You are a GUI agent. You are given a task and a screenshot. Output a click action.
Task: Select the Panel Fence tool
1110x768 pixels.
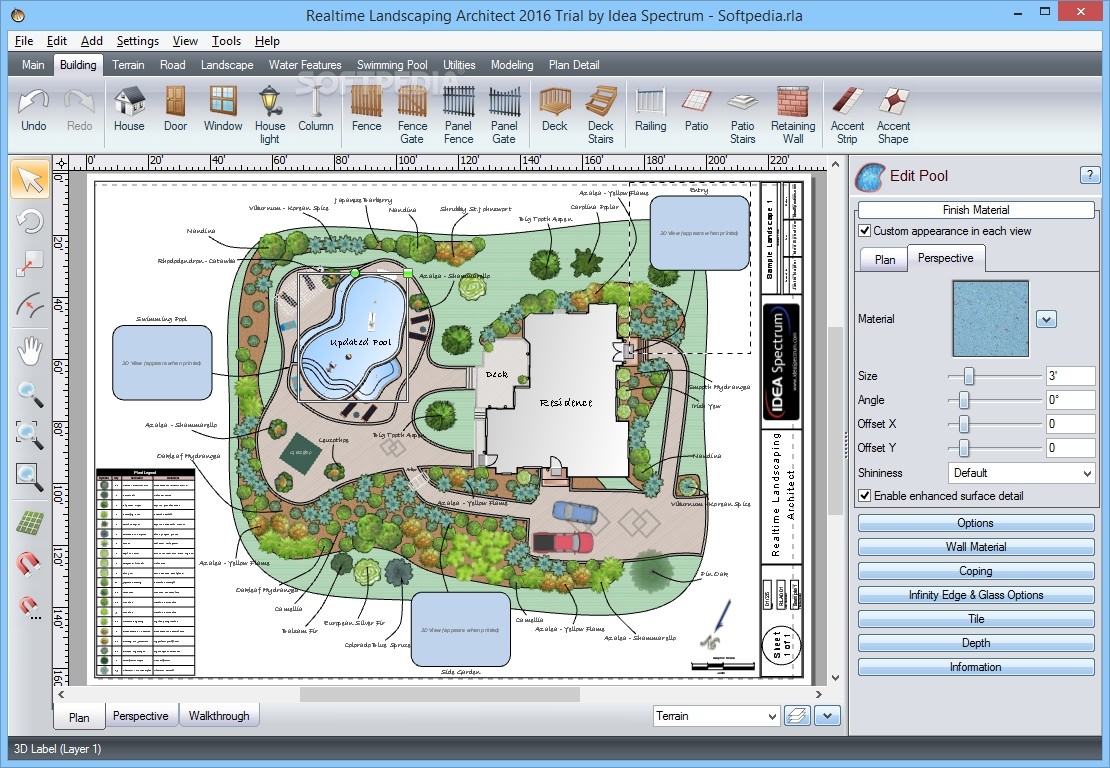(x=458, y=115)
